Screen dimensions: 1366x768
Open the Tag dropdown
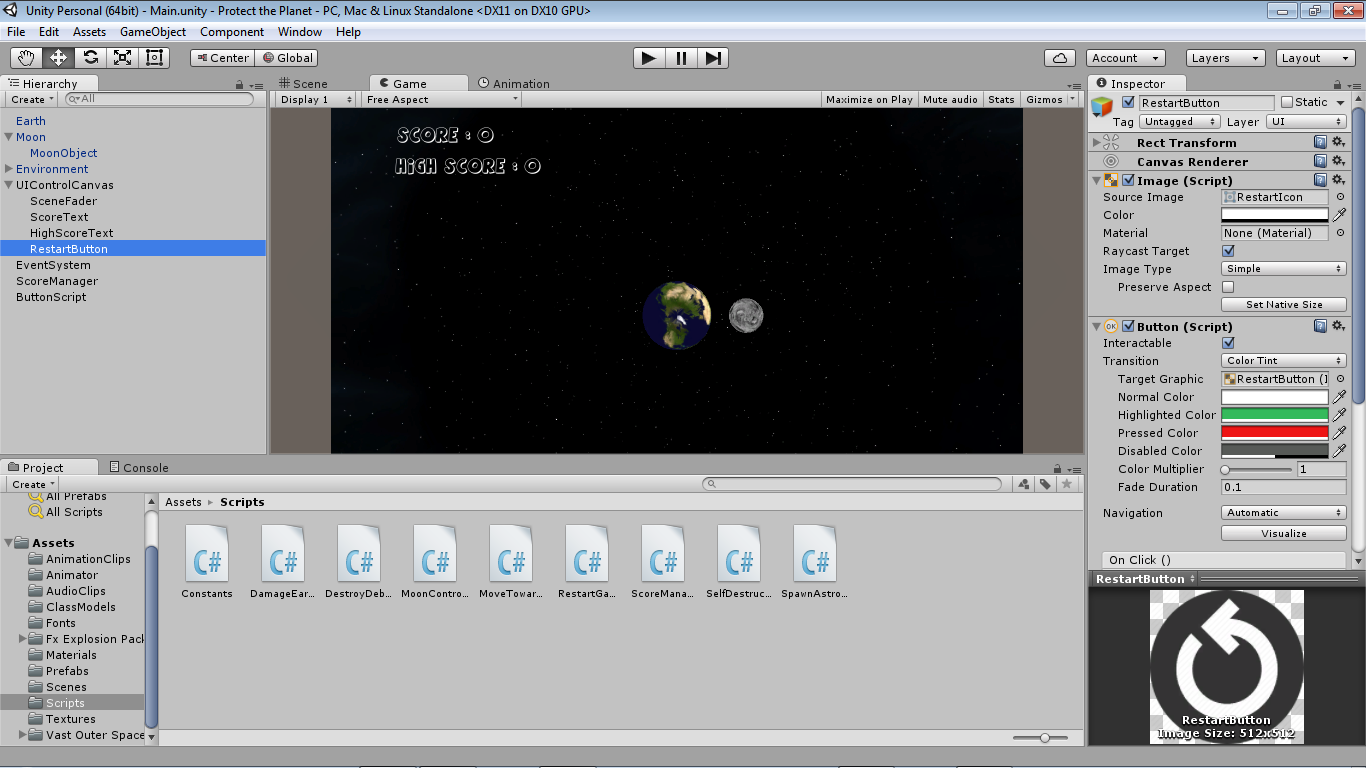pyautogui.click(x=1180, y=122)
